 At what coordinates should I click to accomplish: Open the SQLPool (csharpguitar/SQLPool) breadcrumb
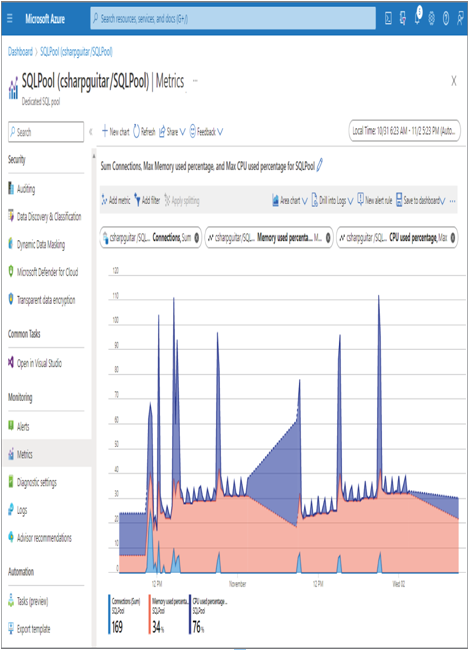[x=76, y=52]
